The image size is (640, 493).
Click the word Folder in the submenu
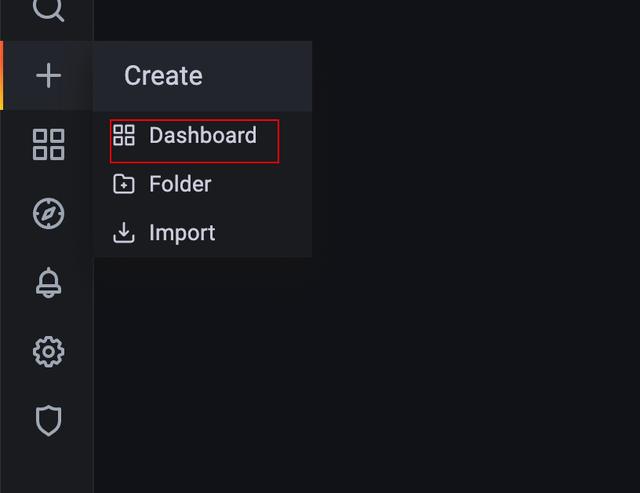coord(180,184)
